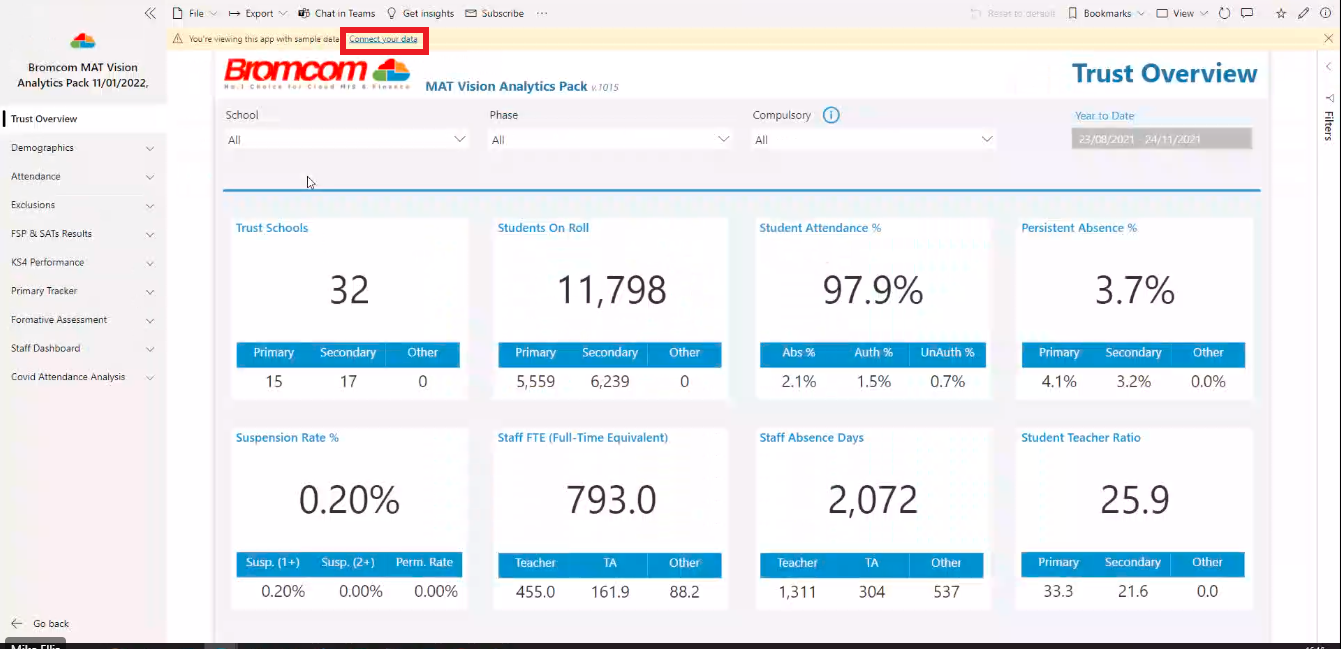Open the More options ellipsis menu
1341x649 pixels.
541,13
